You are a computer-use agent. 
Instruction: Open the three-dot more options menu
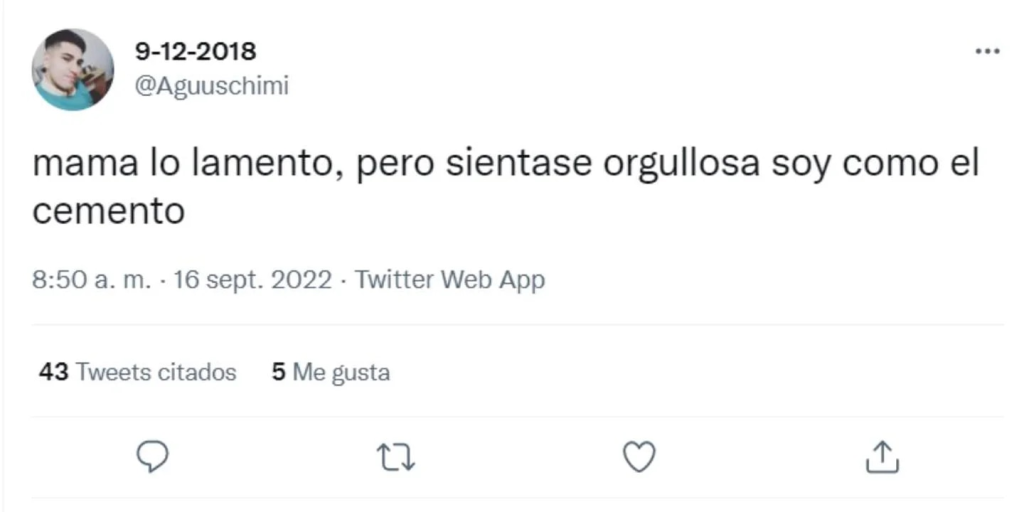coord(987,51)
